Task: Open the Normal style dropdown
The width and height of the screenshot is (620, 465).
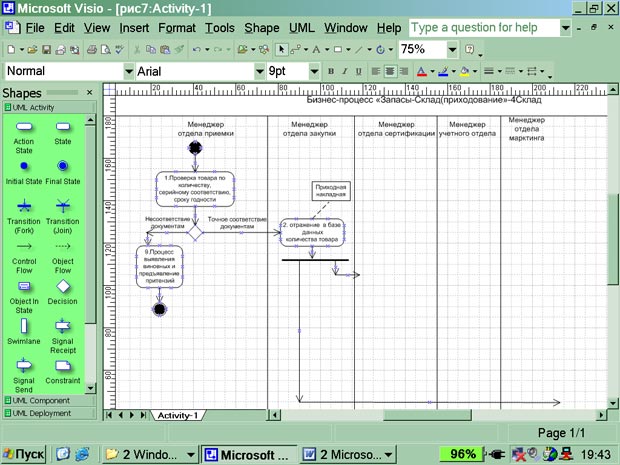Action: coord(129,72)
